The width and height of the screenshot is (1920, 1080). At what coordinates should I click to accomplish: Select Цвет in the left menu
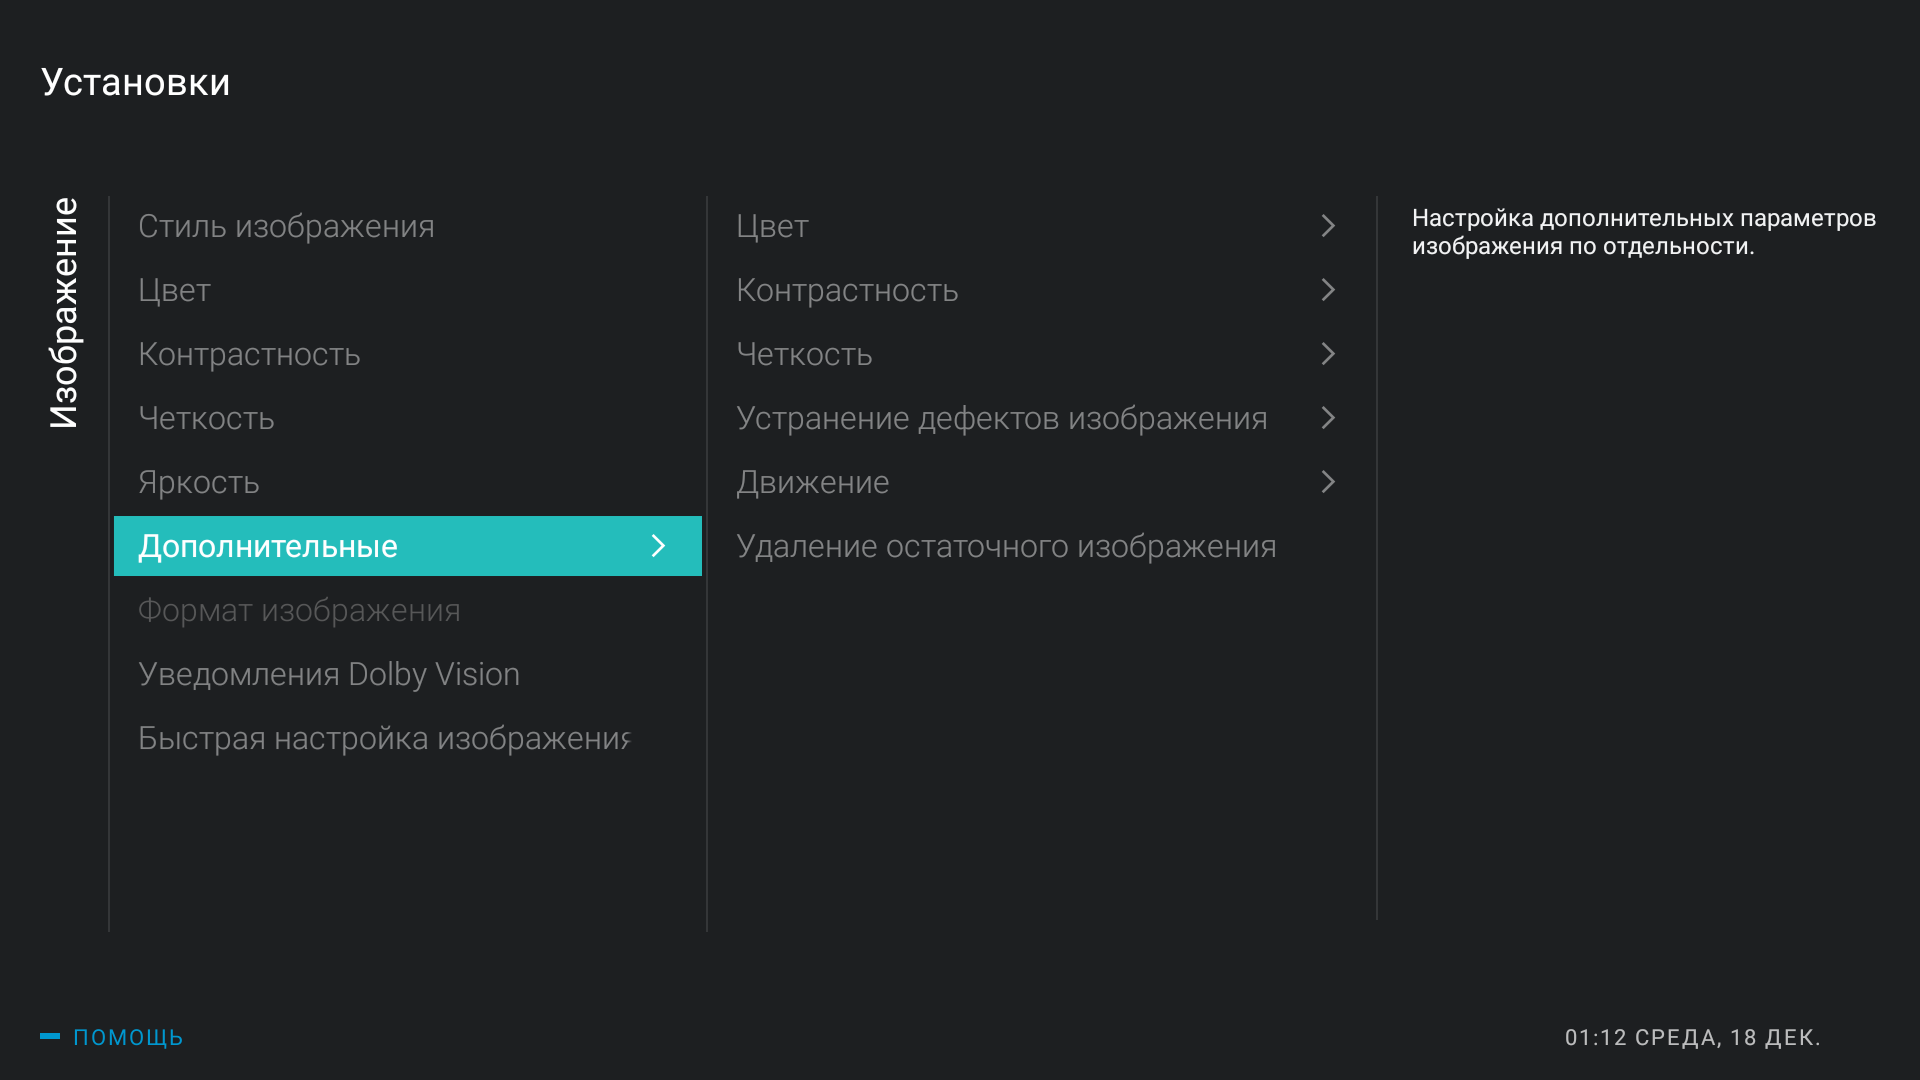point(174,291)
